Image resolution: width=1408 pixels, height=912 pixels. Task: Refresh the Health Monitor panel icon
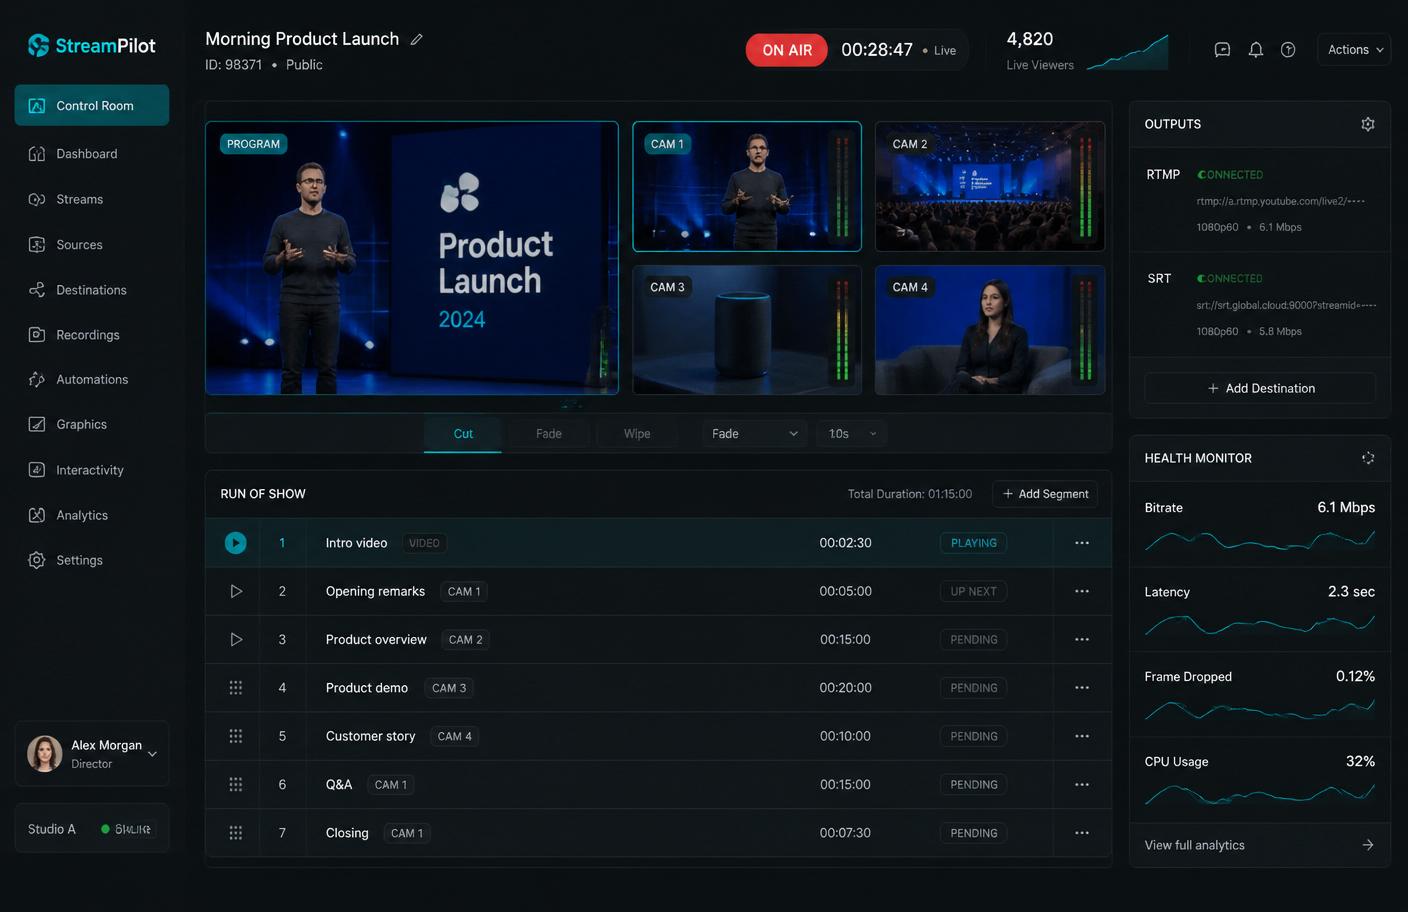coord(1368,458)
